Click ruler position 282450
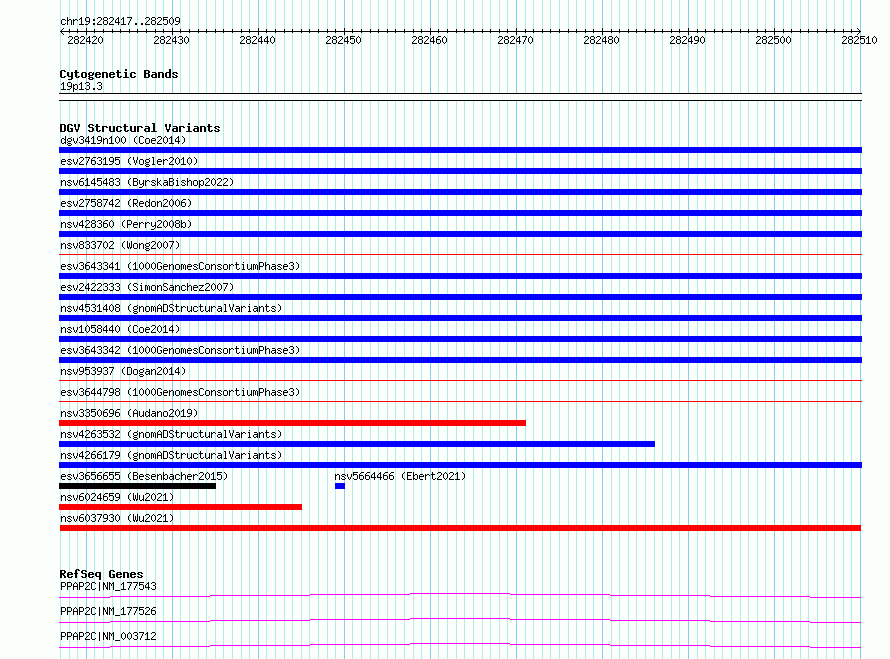The width and height of the screenshot is (890, 659). pos(343,40)
